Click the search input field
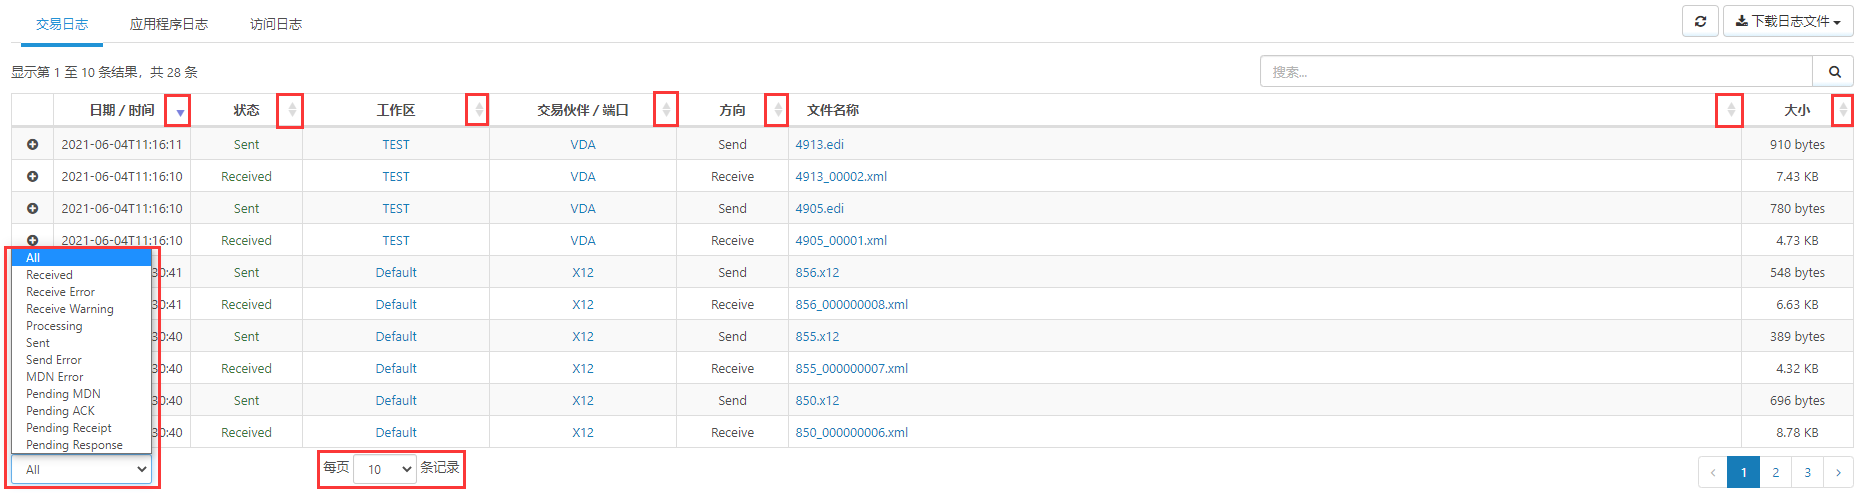1859x493 pixels. pyautogui.click(x=1536, y=72)
